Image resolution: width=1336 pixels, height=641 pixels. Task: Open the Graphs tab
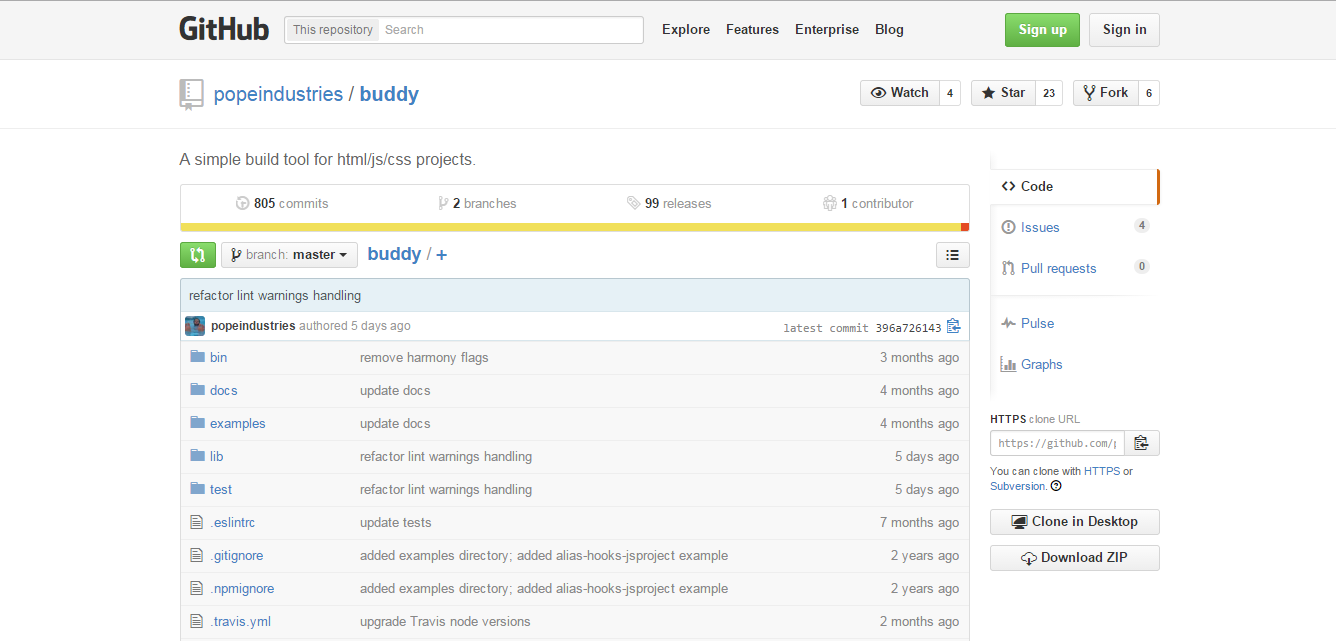pos(1075,364)
